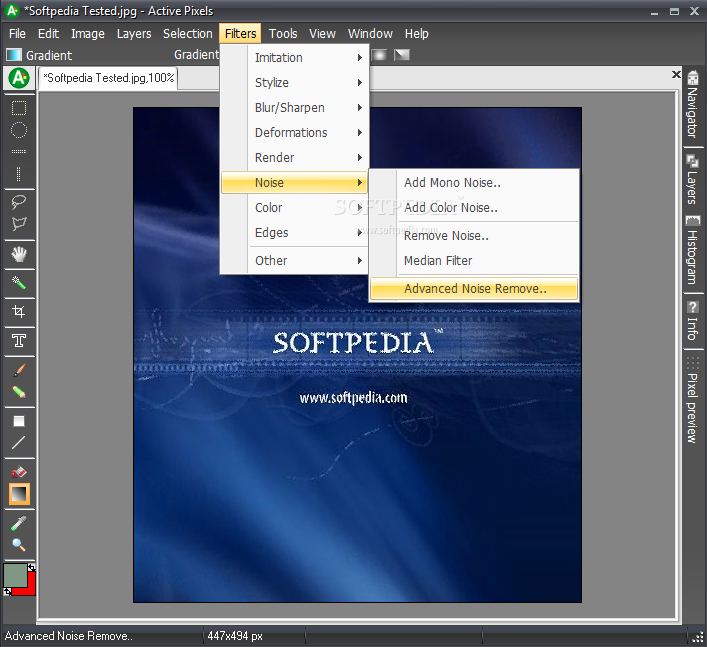Open the Navigator panel icon
The image size is (707, 647).
(693, 78)
